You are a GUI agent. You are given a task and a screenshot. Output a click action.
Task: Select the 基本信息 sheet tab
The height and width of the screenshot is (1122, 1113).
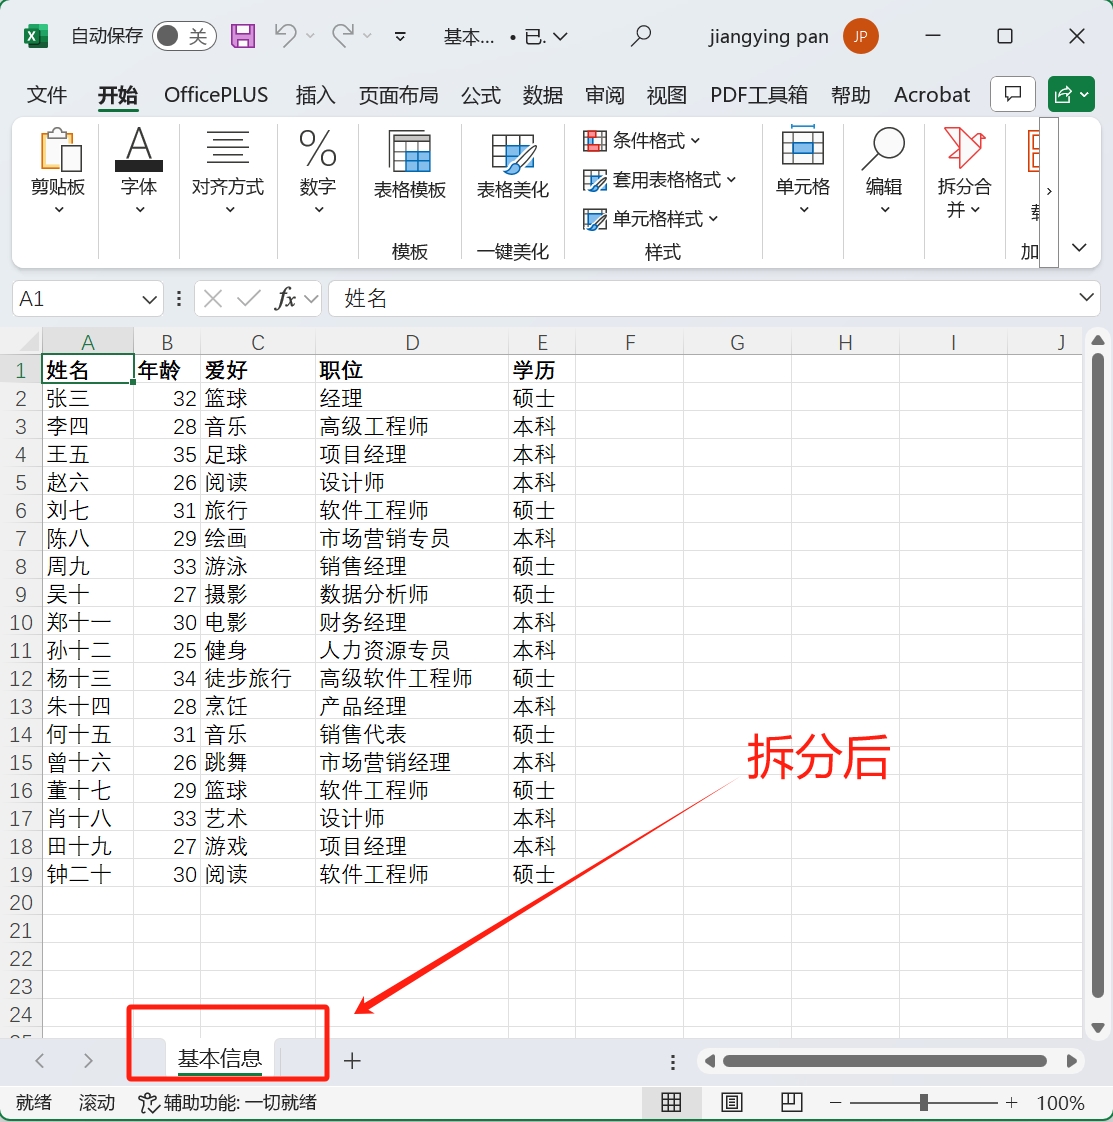pos(219,1060)
